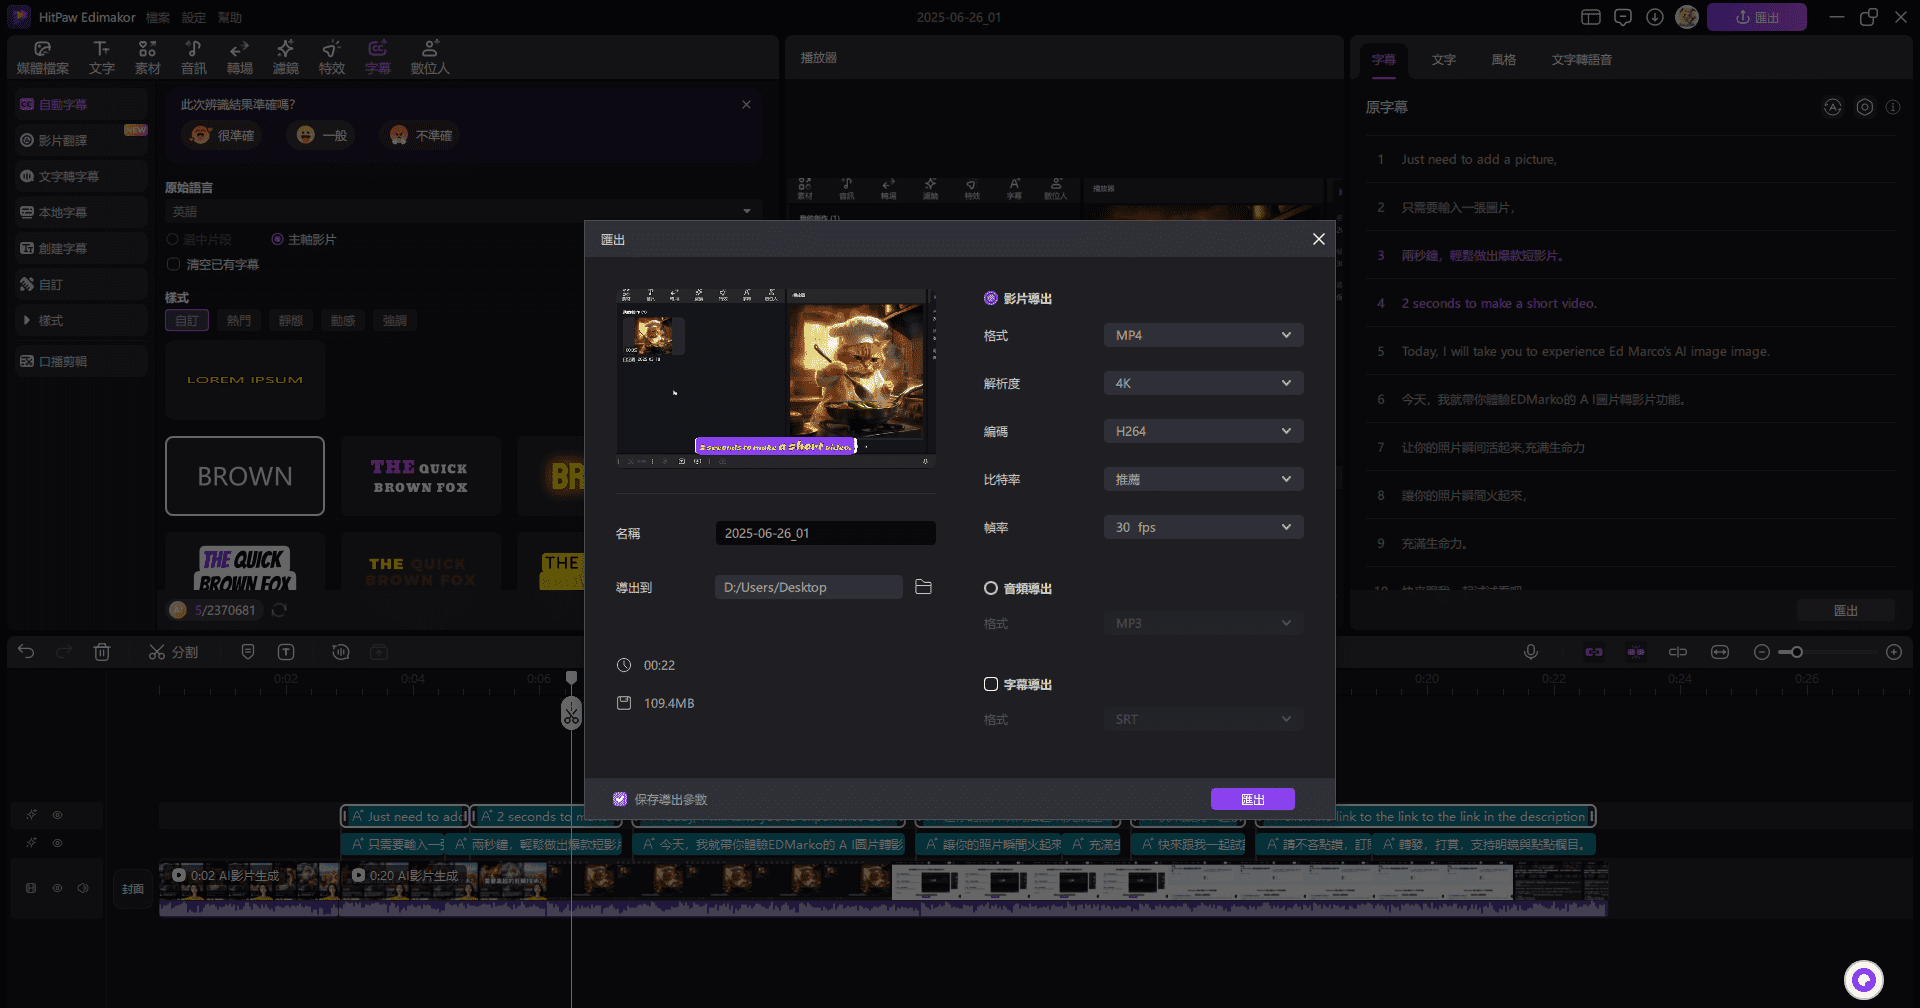Open the 濾鏡 filters tool
Image resolution: width=1920 pixels, height=1008 pixels.
click(286, 58)
